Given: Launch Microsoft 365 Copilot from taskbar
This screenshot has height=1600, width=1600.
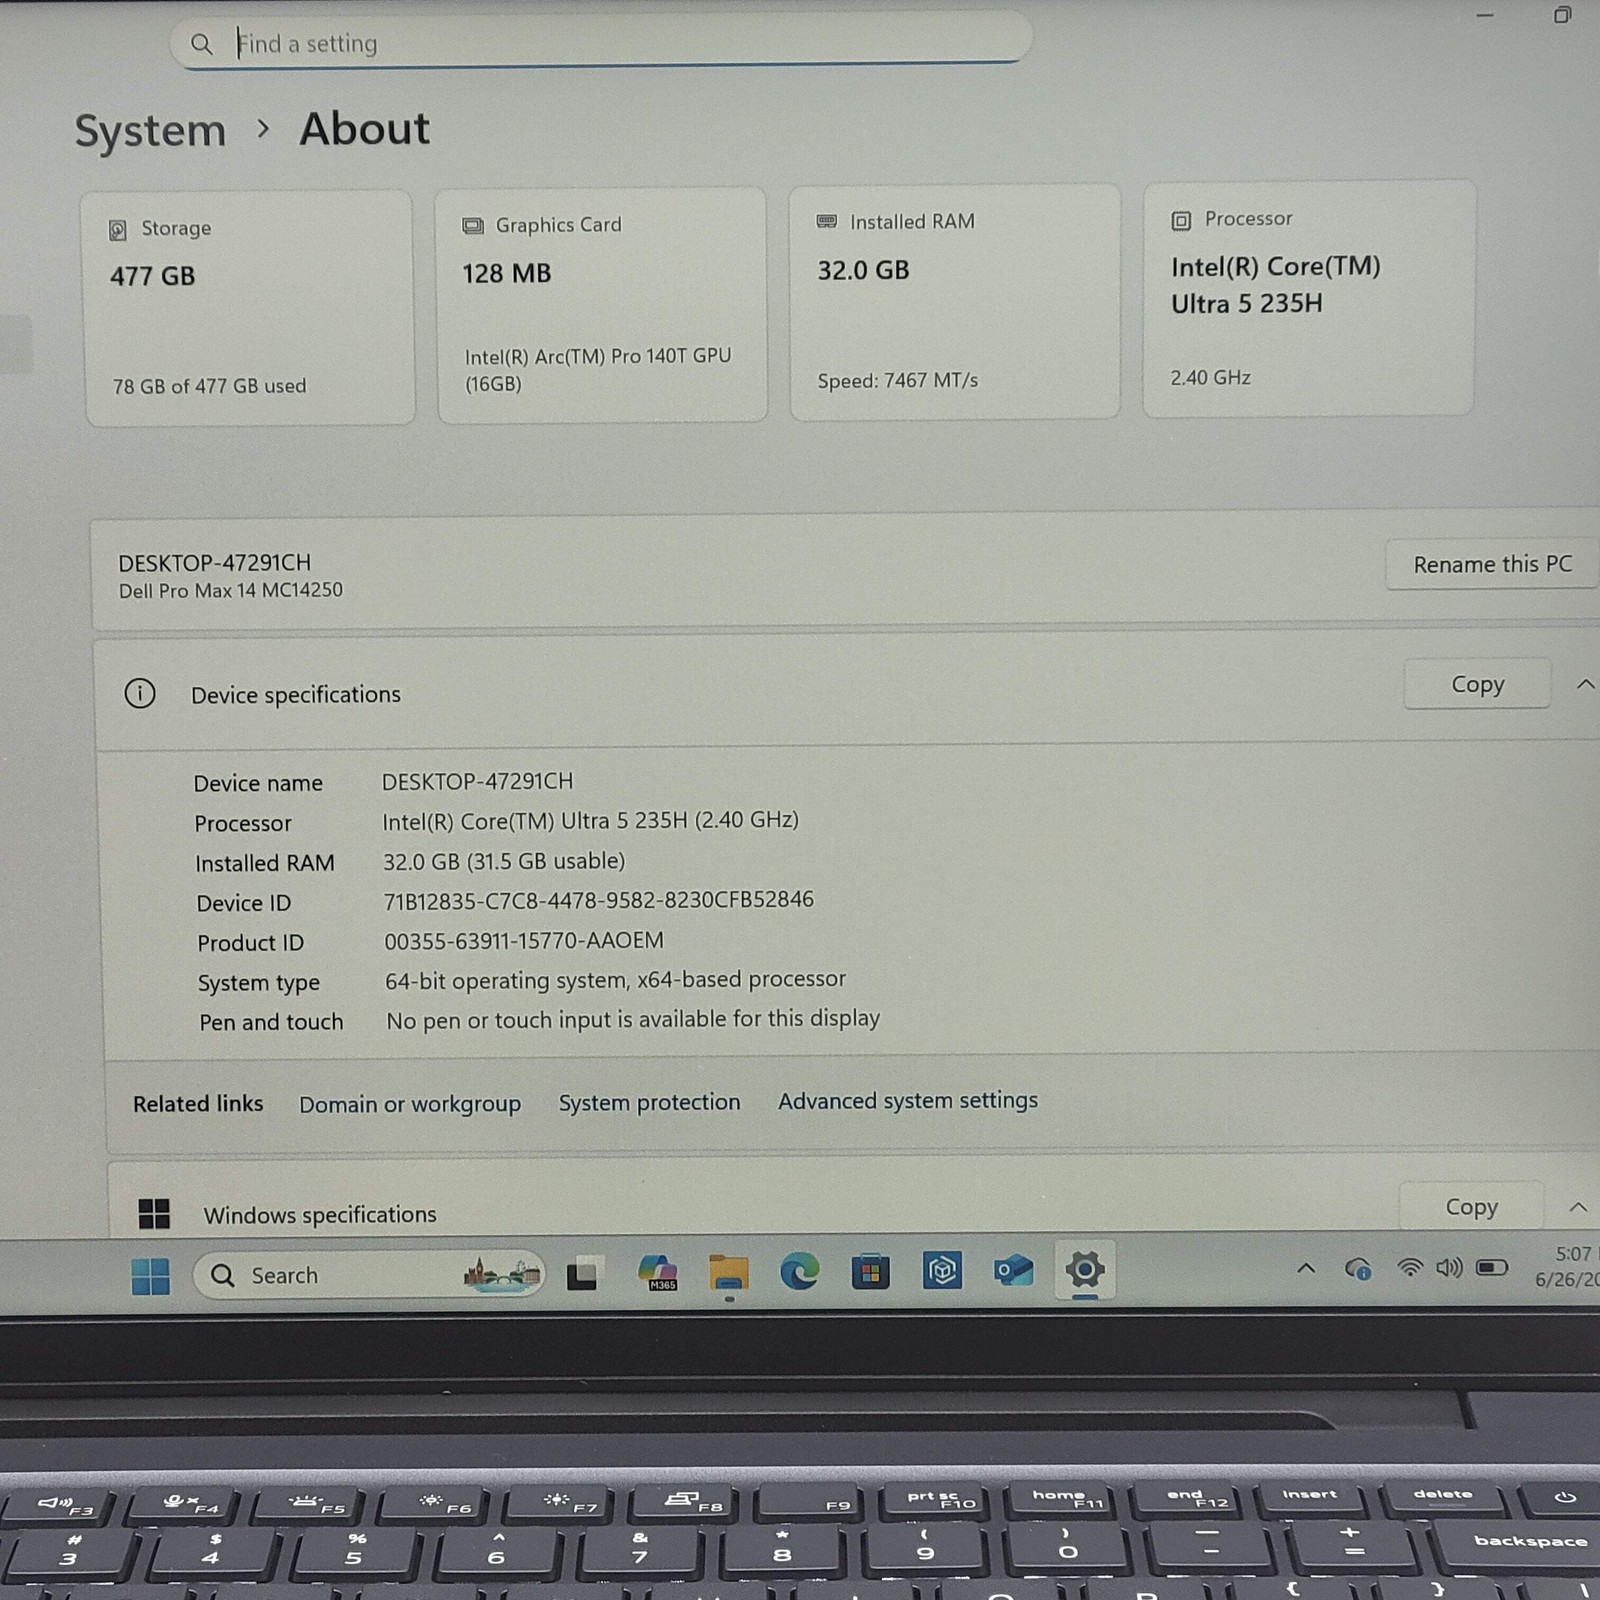Looking at the screenshot, I should [658, 1272].
